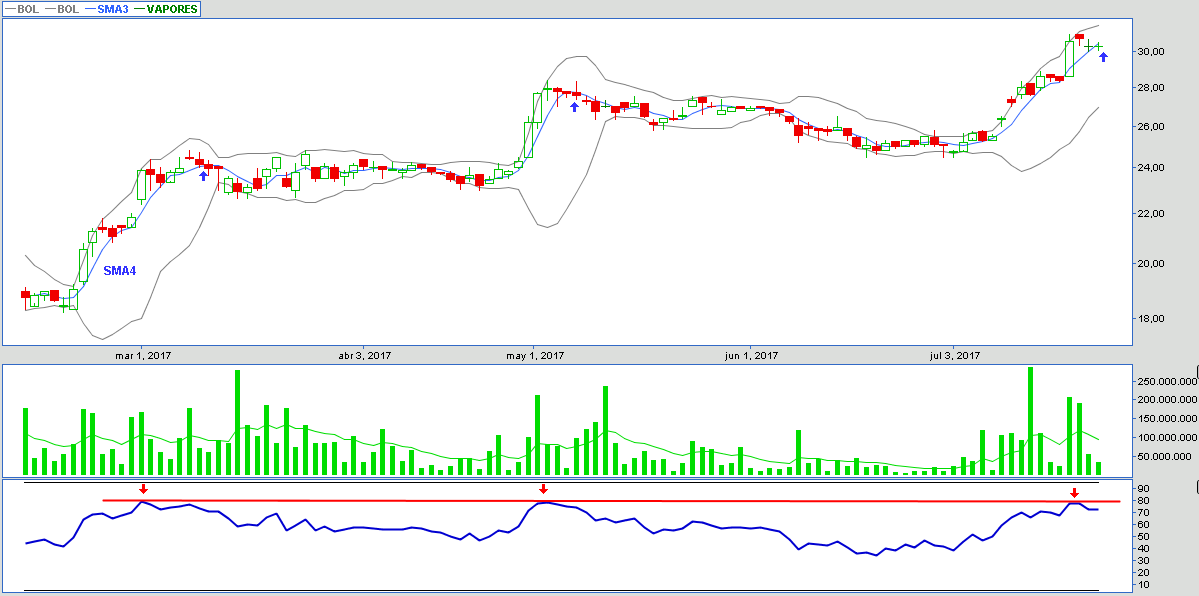Click the 20,00 price axis label

pyautogui.click(x=1151, y=263)
